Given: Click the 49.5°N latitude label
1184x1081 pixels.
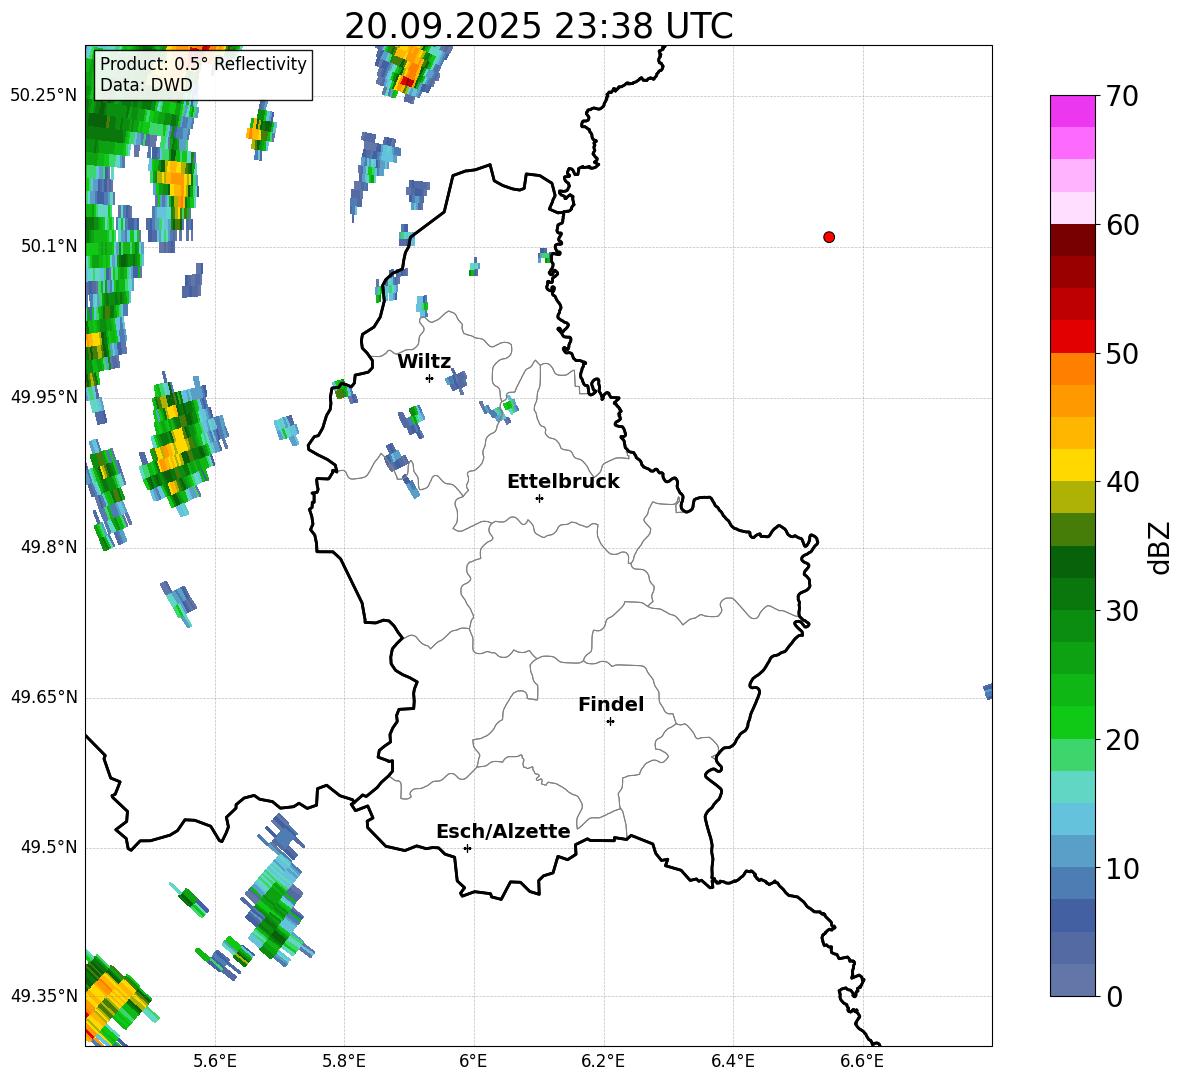Looking at the screenshot, I should [48, 847].
